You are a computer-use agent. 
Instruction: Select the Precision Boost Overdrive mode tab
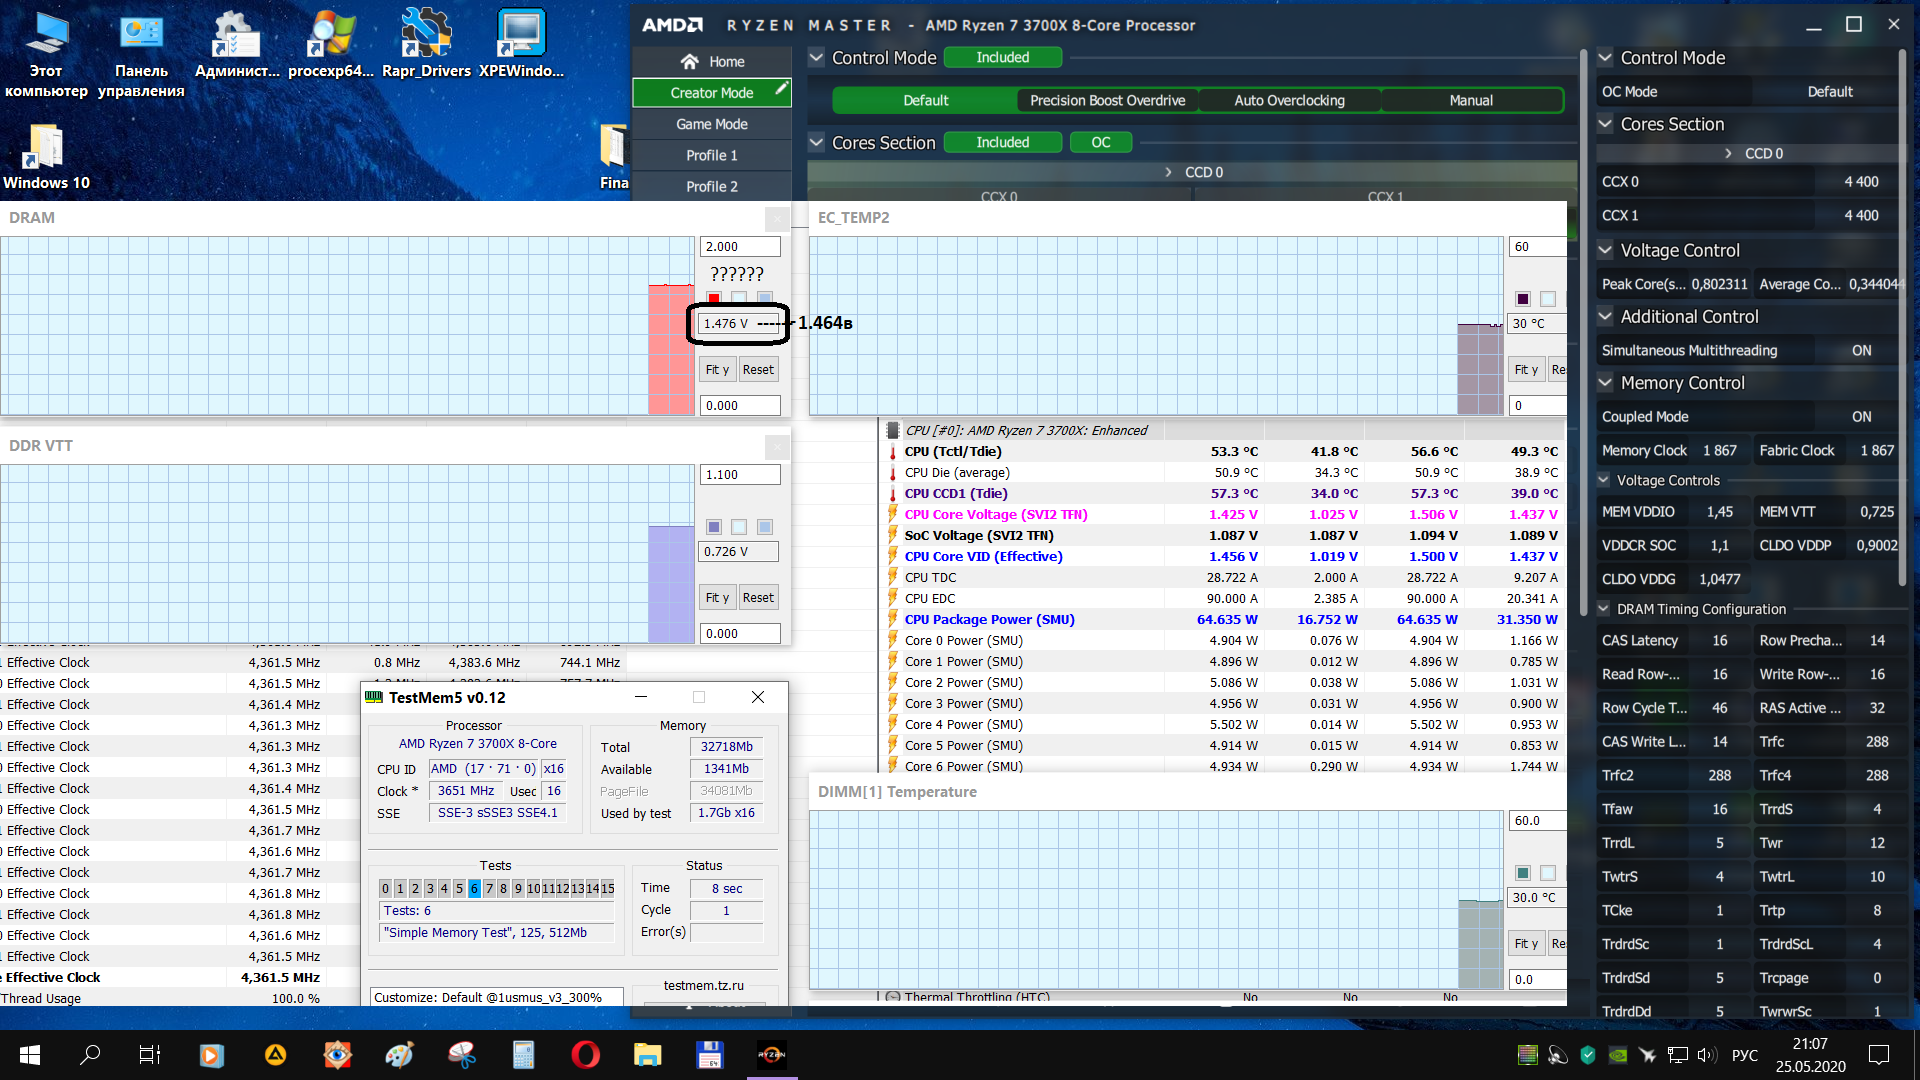[x=1107, y=100]
